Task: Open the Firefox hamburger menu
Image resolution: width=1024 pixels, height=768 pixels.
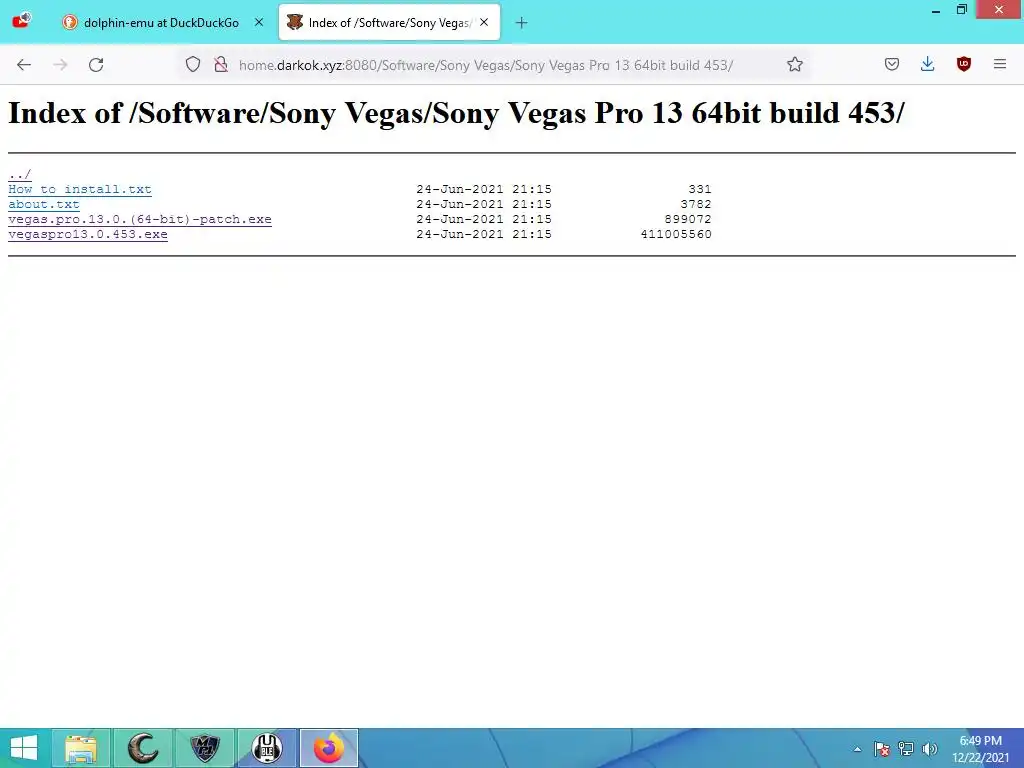Action: tap(1000, 65)
